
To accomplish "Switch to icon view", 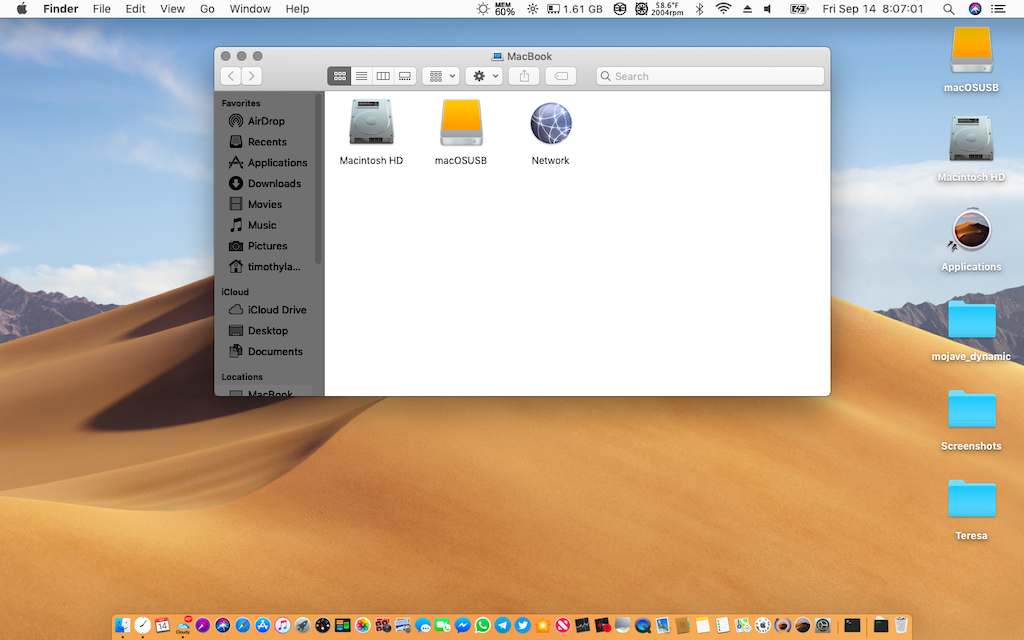I will coord(339,76).
